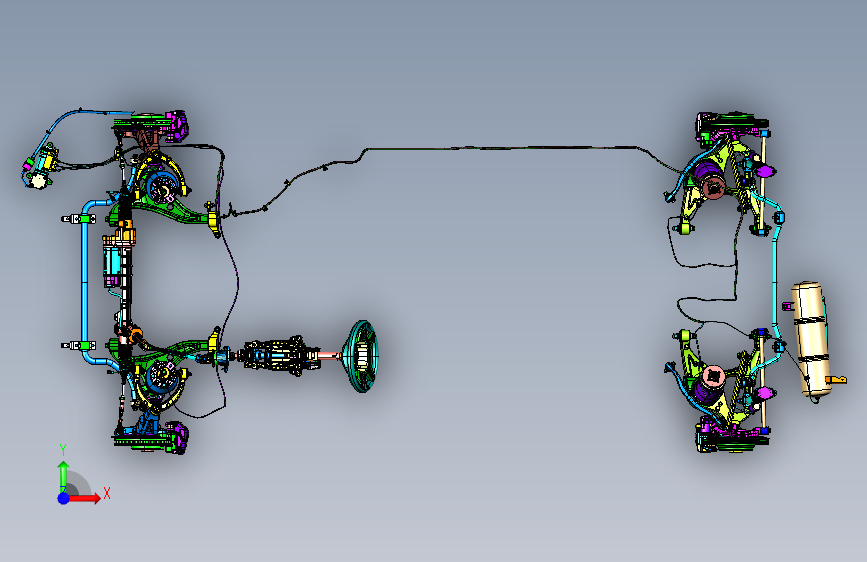This screenshot has height=562, width=867.
Task: Select the orange bracket on the air tank
Action: point(836,379)
